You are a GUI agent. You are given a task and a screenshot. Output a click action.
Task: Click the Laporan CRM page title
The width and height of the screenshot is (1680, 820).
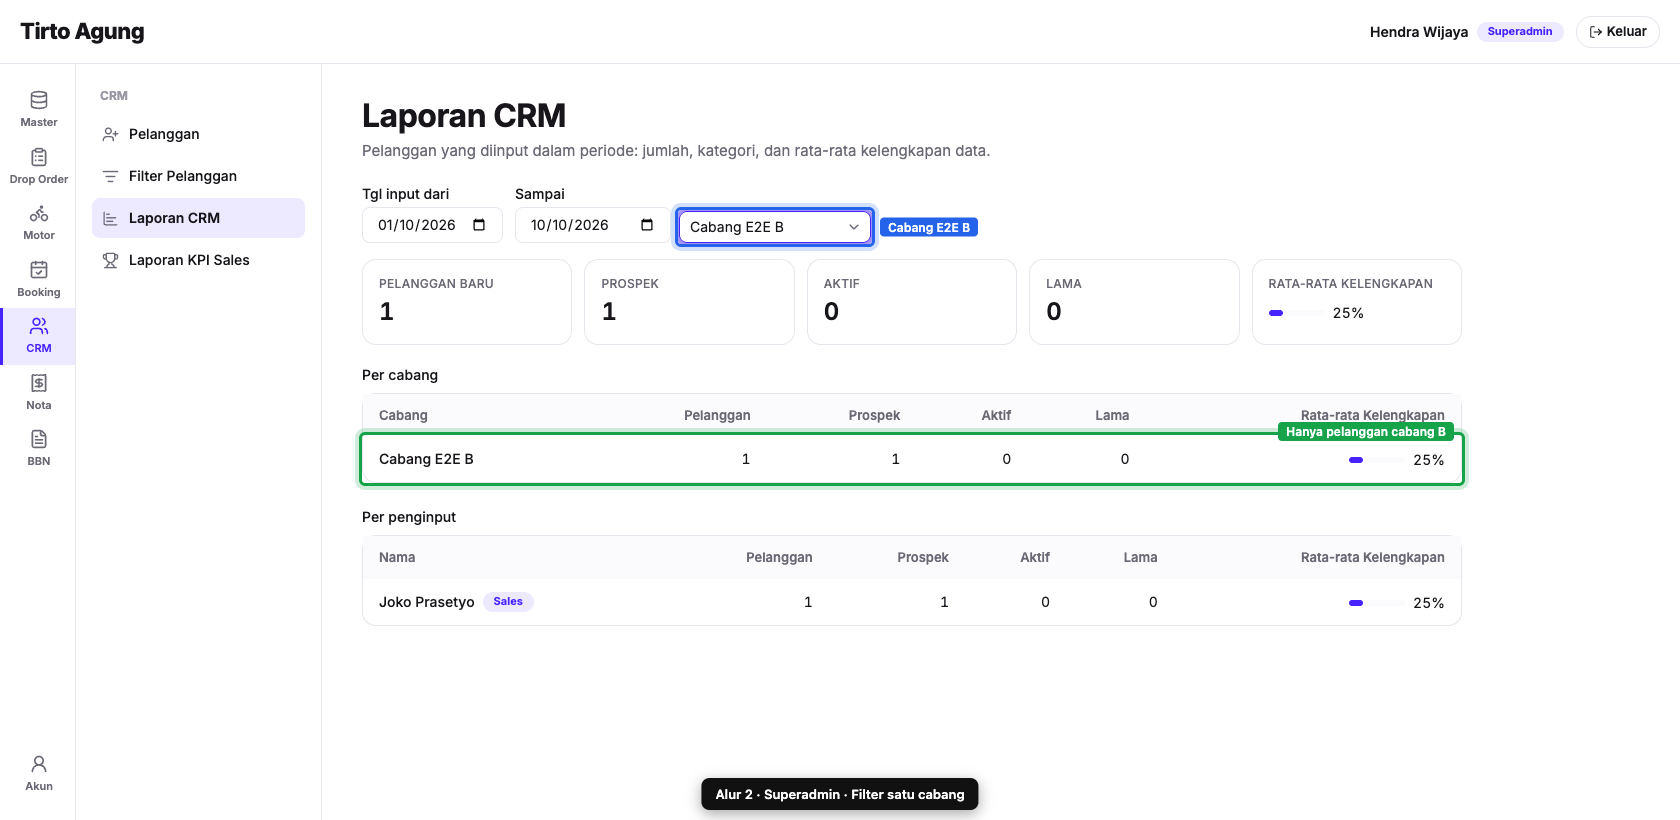[x=464, y=116]
